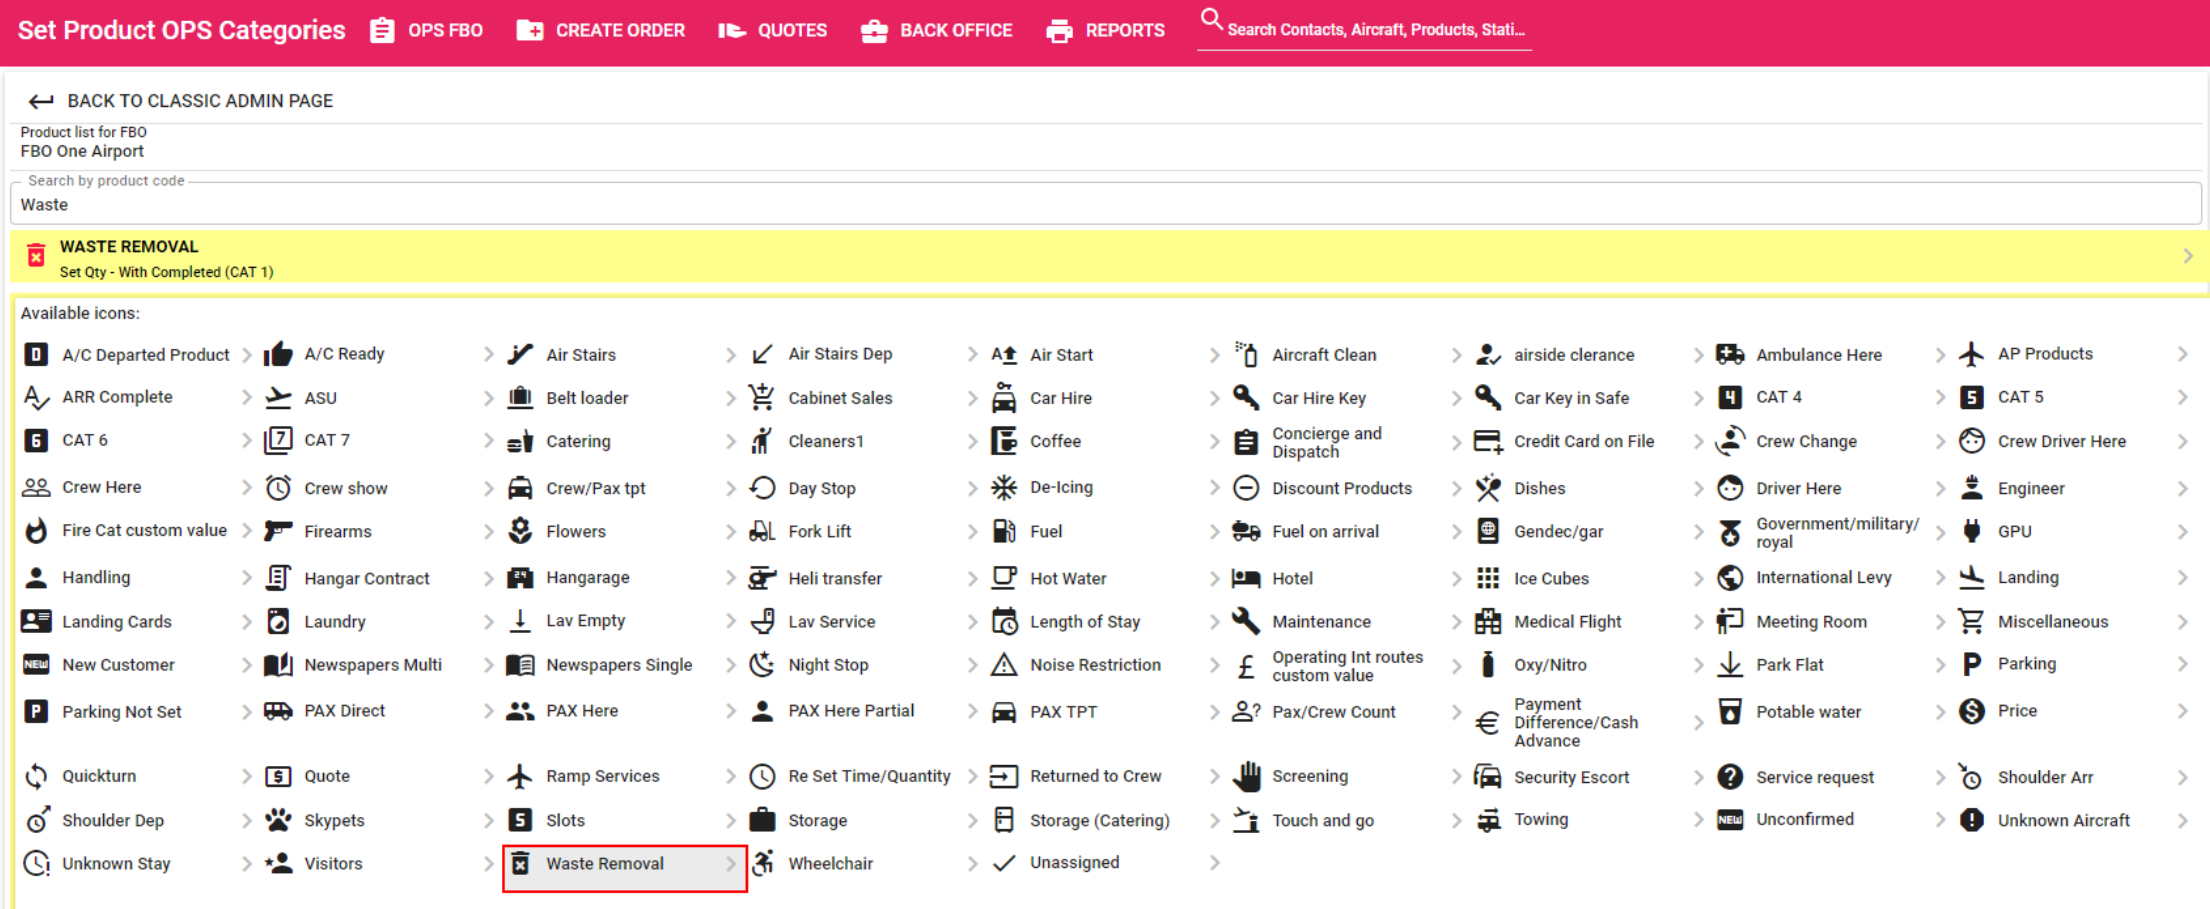Pick the Cabinet Sales cart icon

click(762, 397)
